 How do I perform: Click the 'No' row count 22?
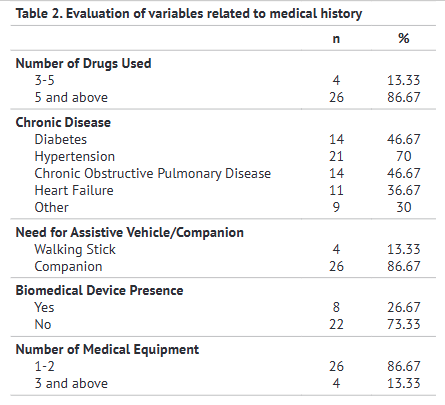coord(336,324)
